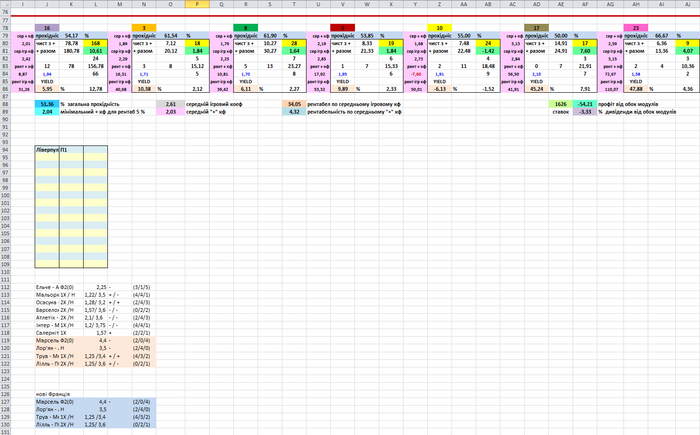Viewport: 700px width, 435px height.
Task: Click the green cell with value 10,61
Action: [x=95, y=51]
